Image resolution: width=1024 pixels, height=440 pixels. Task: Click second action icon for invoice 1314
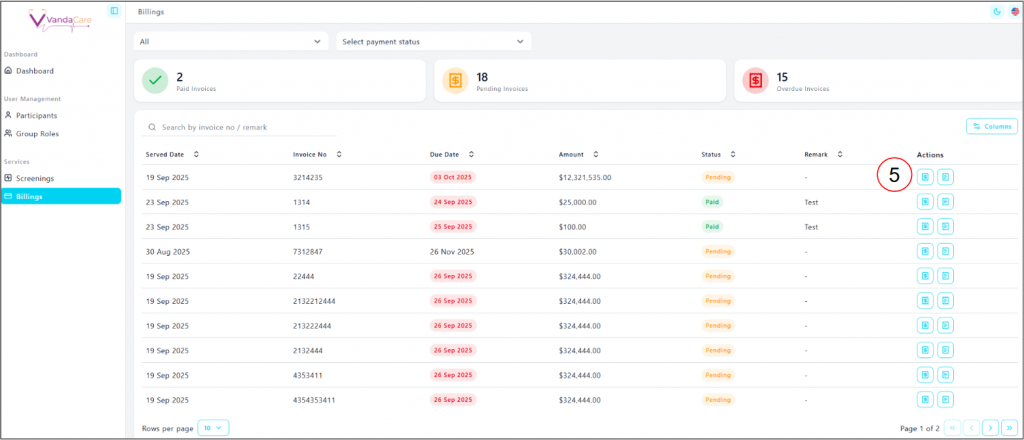945,201
